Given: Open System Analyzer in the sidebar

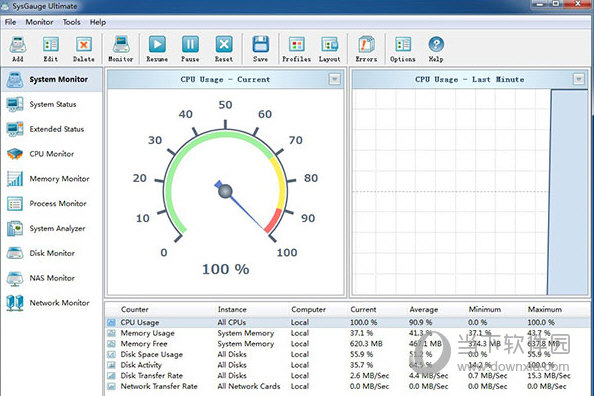Looking at the screenshot, I should 52,229.
